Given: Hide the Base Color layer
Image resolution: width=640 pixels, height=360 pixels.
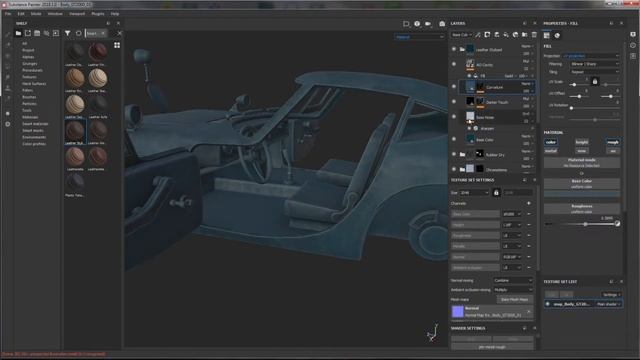Looking at the screenshot, I should [454, 139].
